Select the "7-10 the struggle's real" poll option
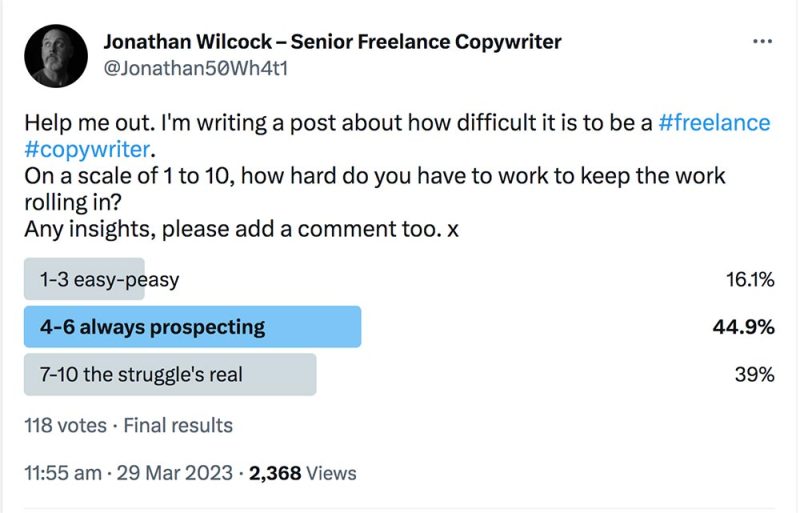Image resolution: width=800 pixels, height=513 pixels. click(x=170, y=375)
